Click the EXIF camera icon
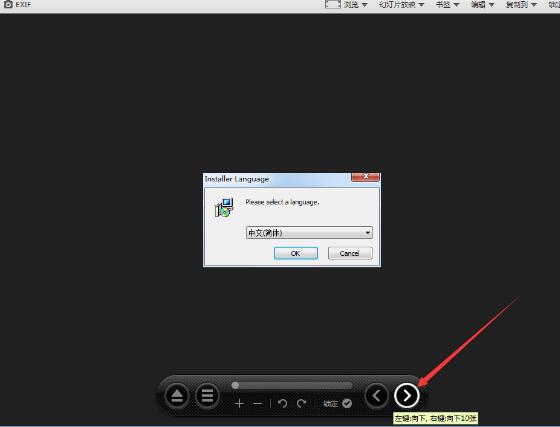 [x=8, y=4]
